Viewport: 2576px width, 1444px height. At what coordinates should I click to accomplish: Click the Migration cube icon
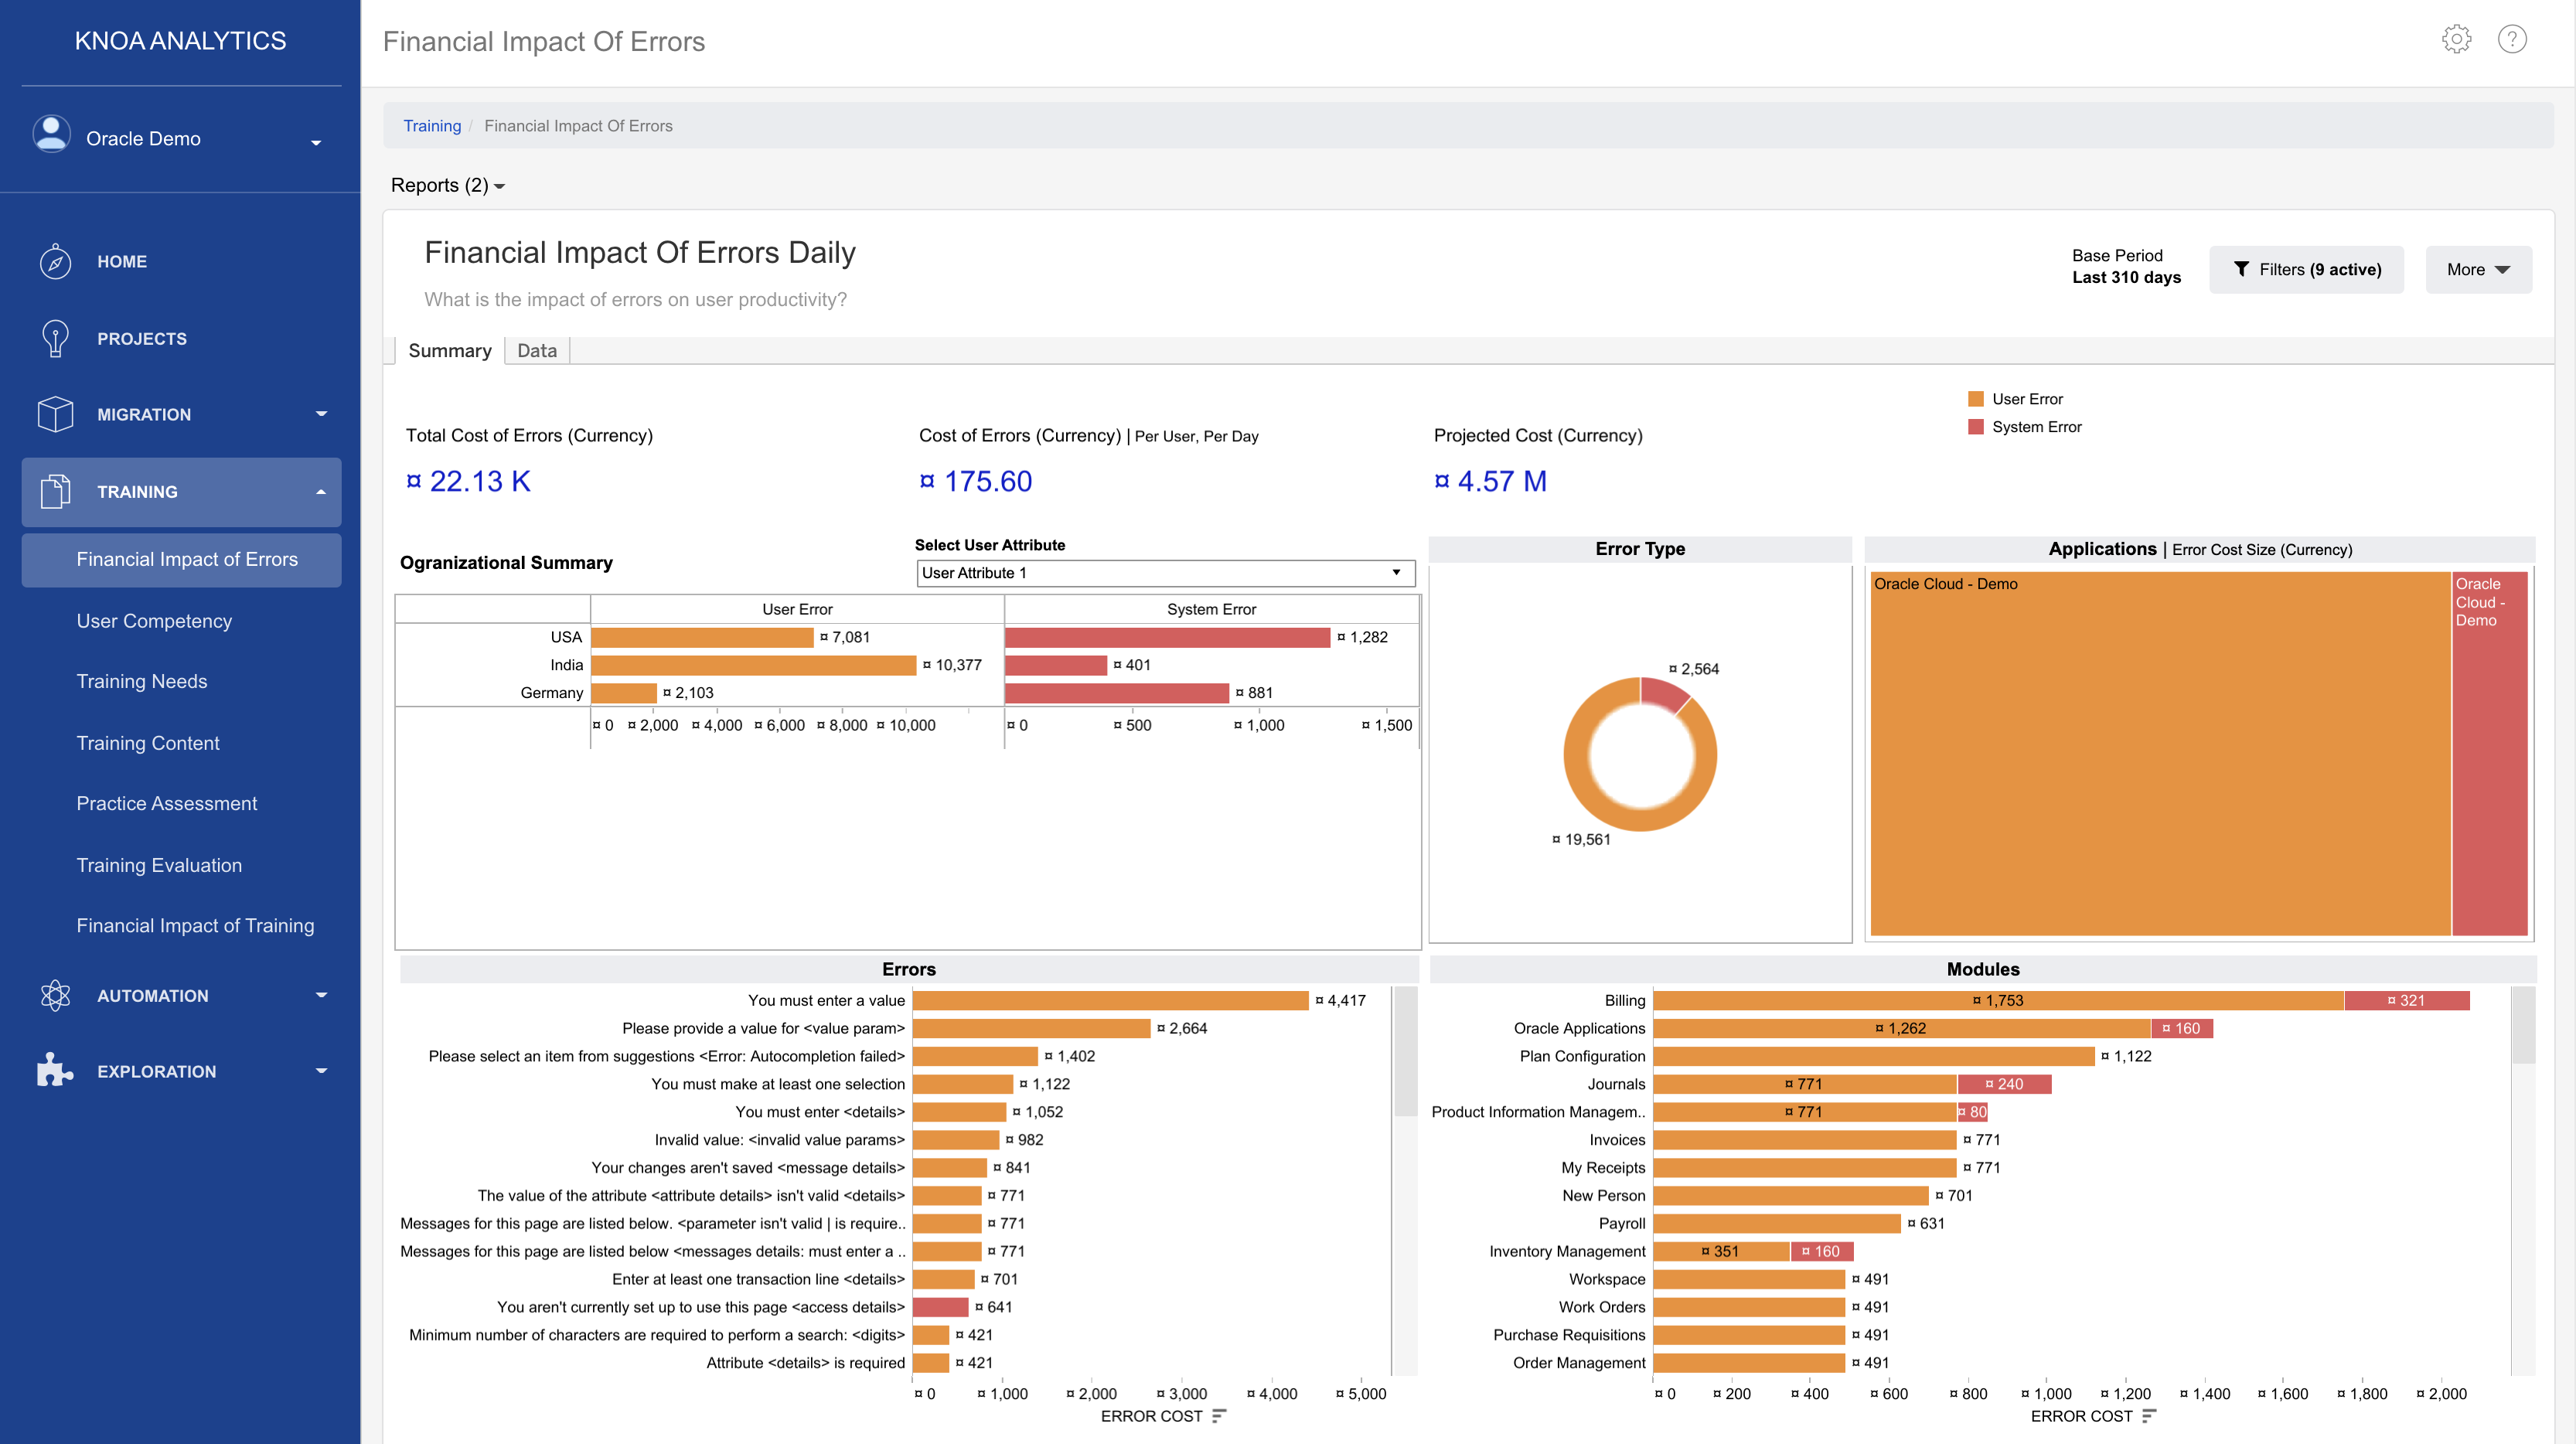pos(55,414)
